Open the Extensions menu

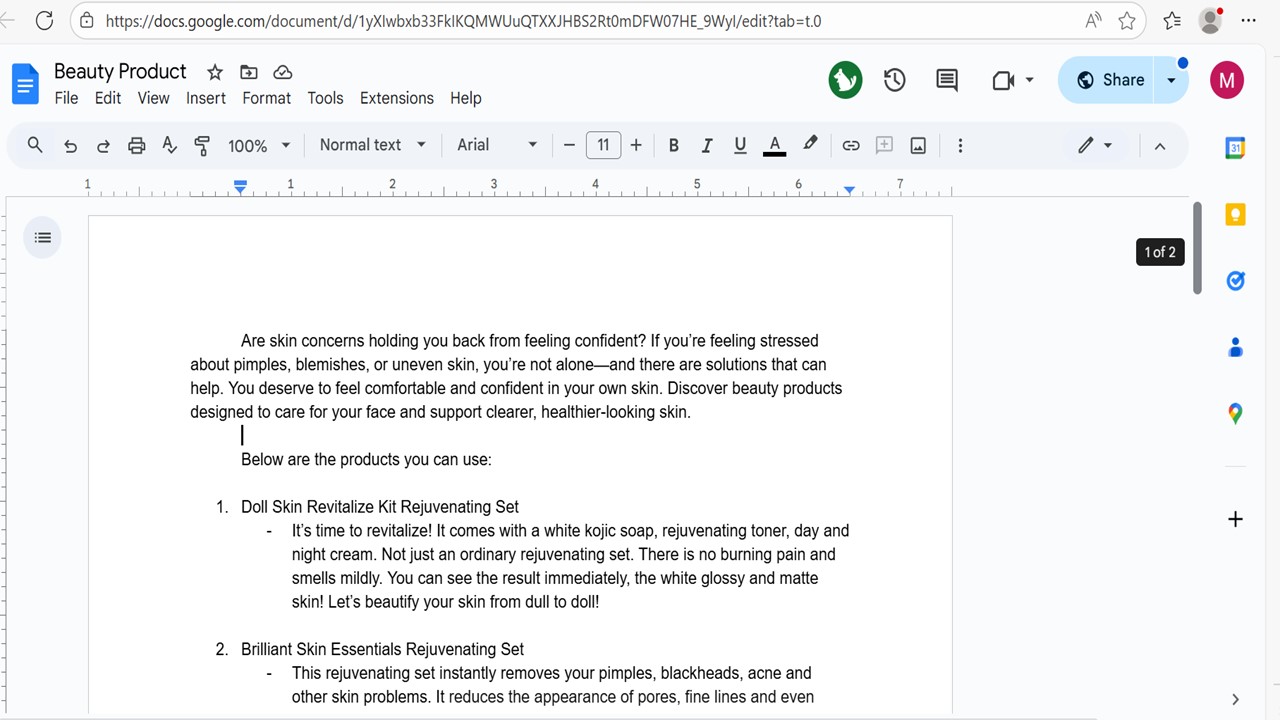coord(397,98)
